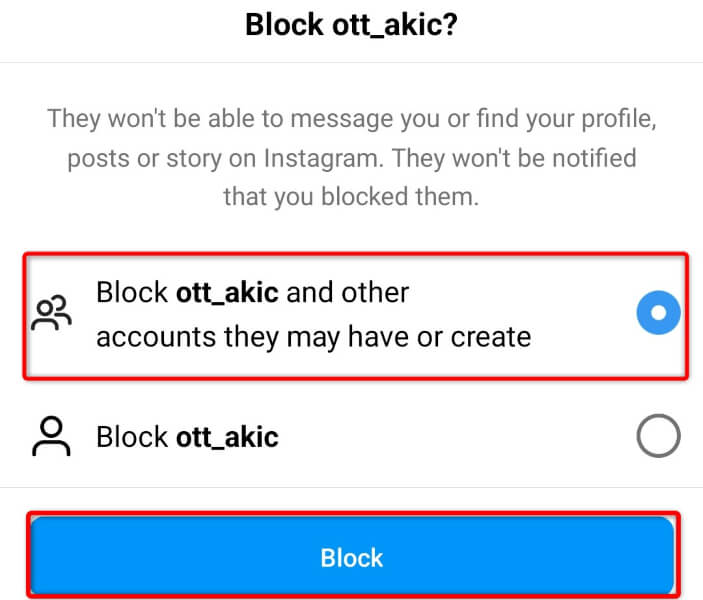Click "and other" text in the first option

pyautogui.click(x=346, y=292)
